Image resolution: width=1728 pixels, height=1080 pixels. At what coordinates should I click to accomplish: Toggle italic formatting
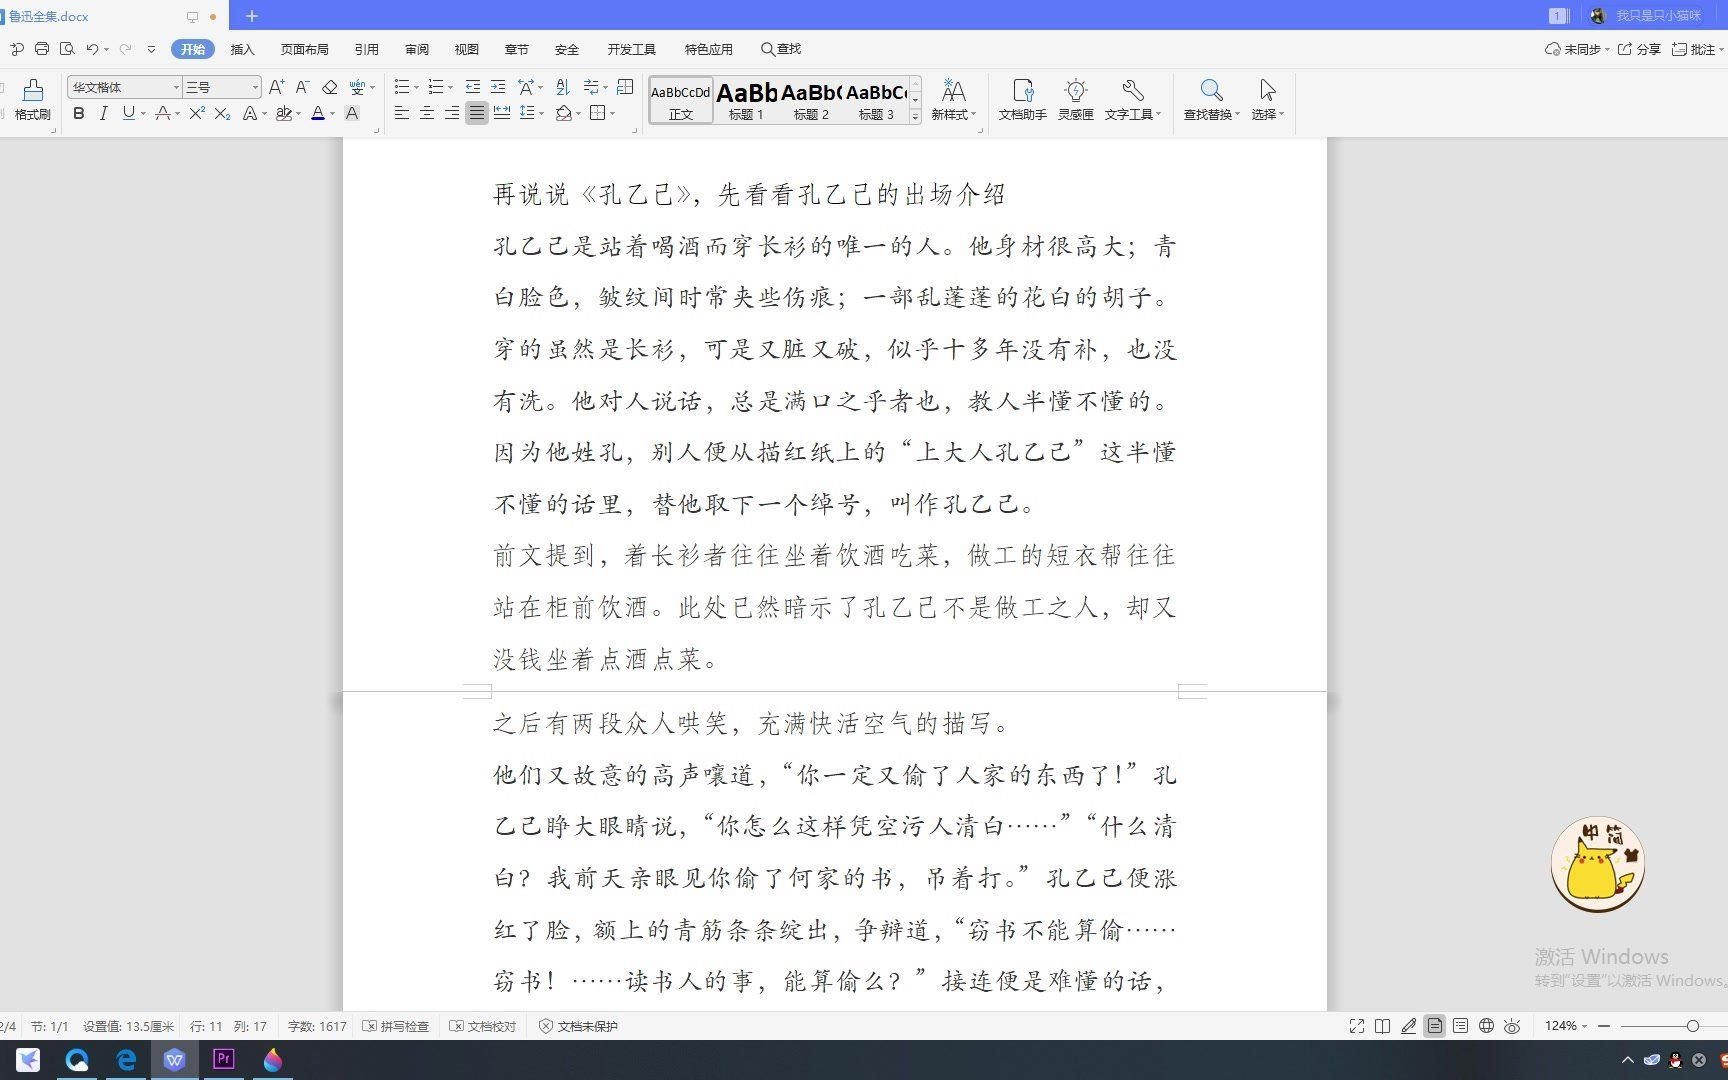[103, 113]
